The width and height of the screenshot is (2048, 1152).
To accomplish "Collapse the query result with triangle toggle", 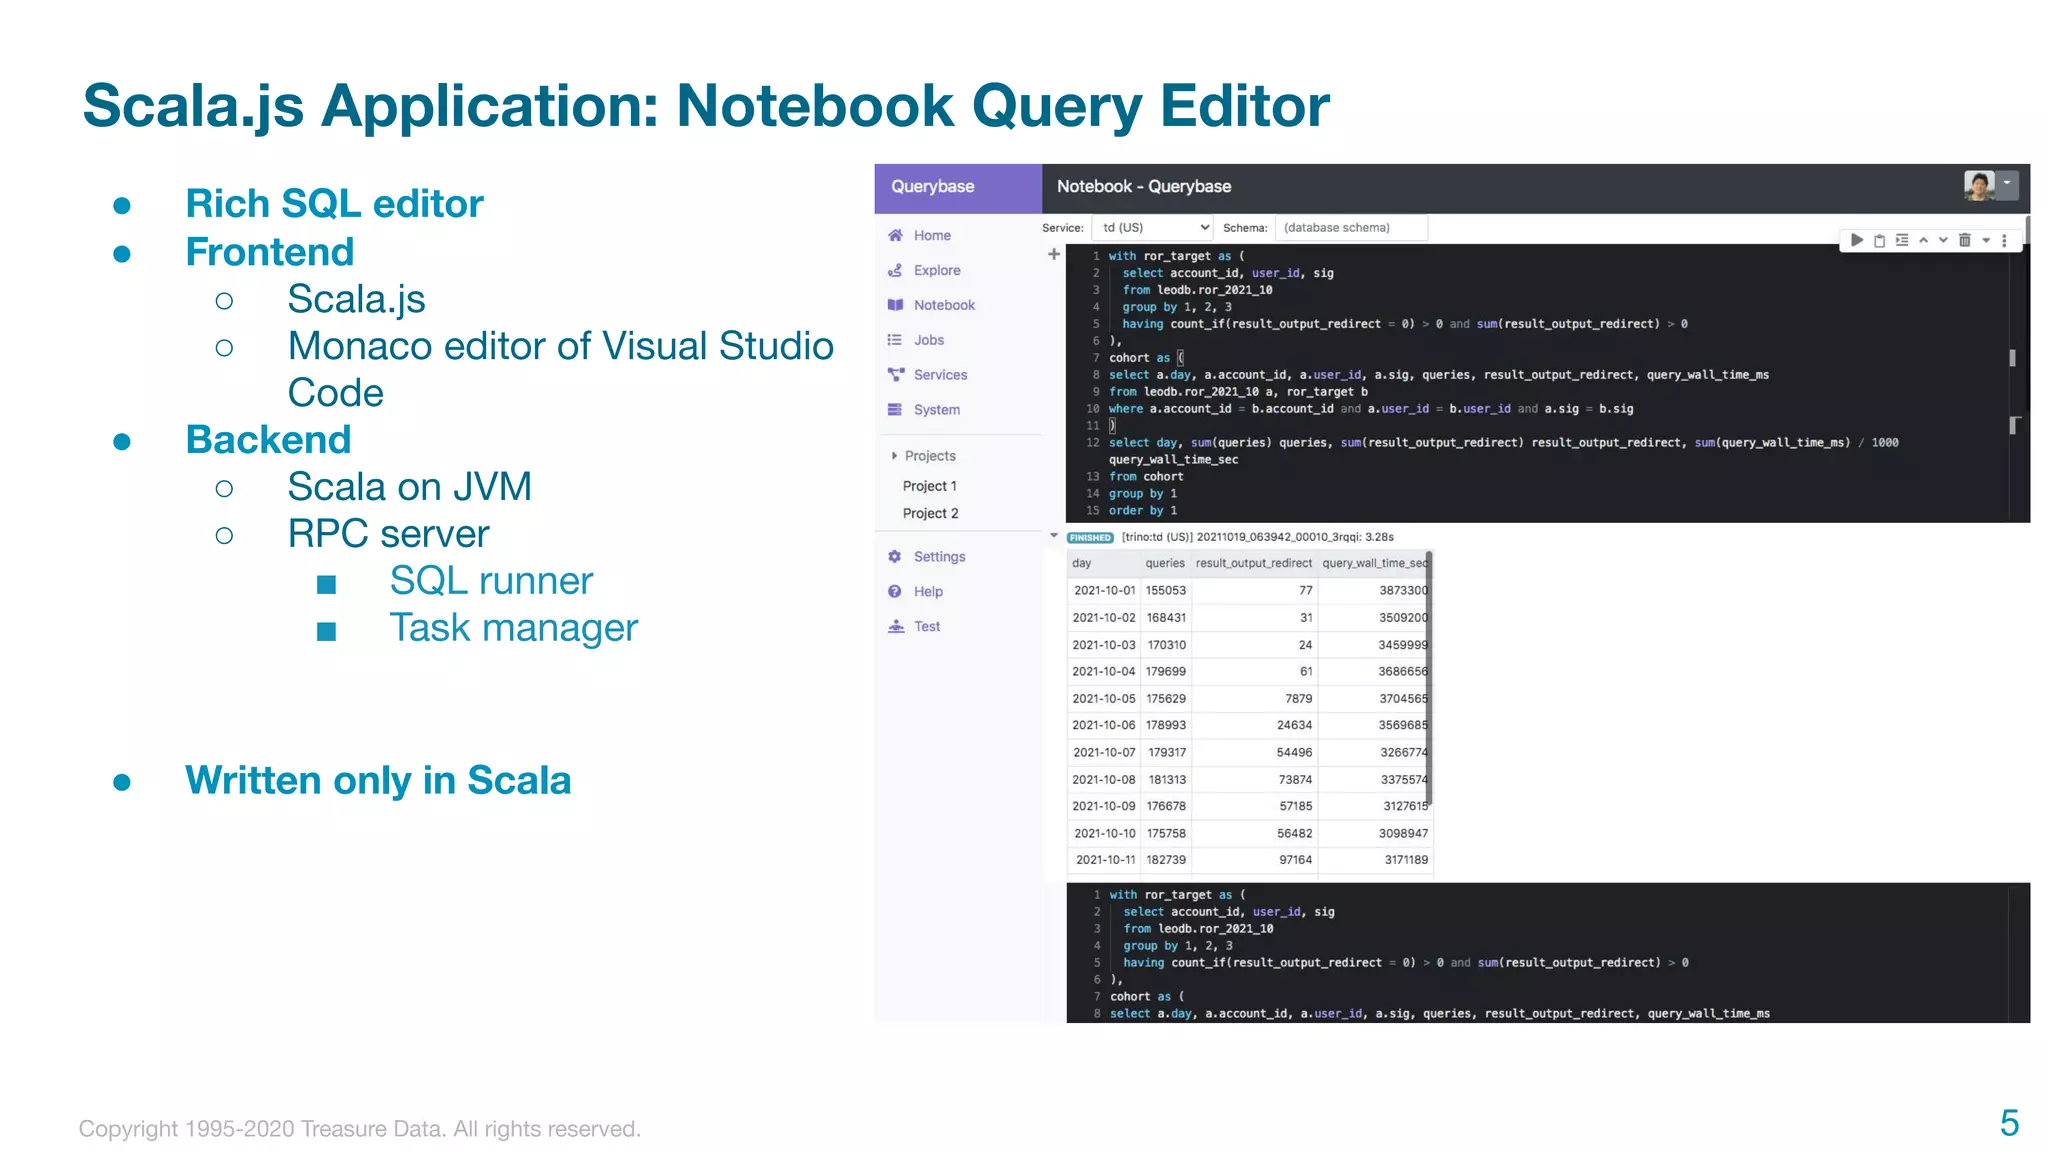I will click(x=1054, y=536).
